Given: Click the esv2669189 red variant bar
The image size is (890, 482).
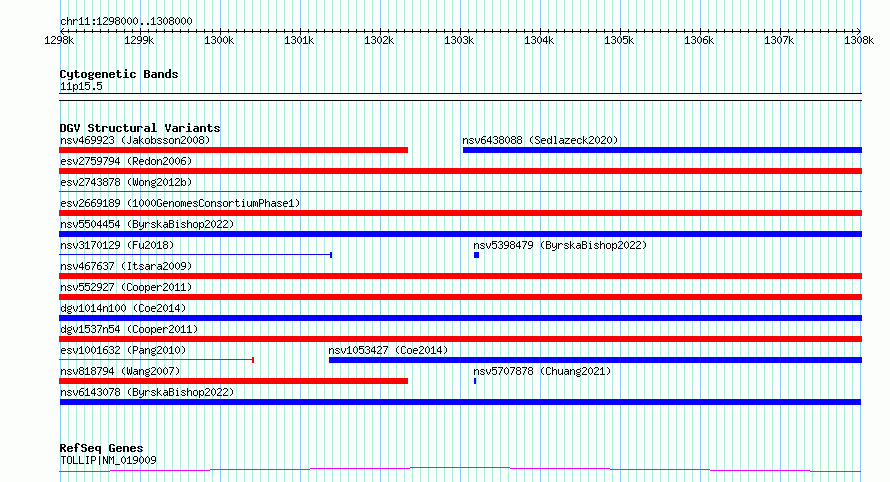Looking at the screenshot, I should coord(460,213).
